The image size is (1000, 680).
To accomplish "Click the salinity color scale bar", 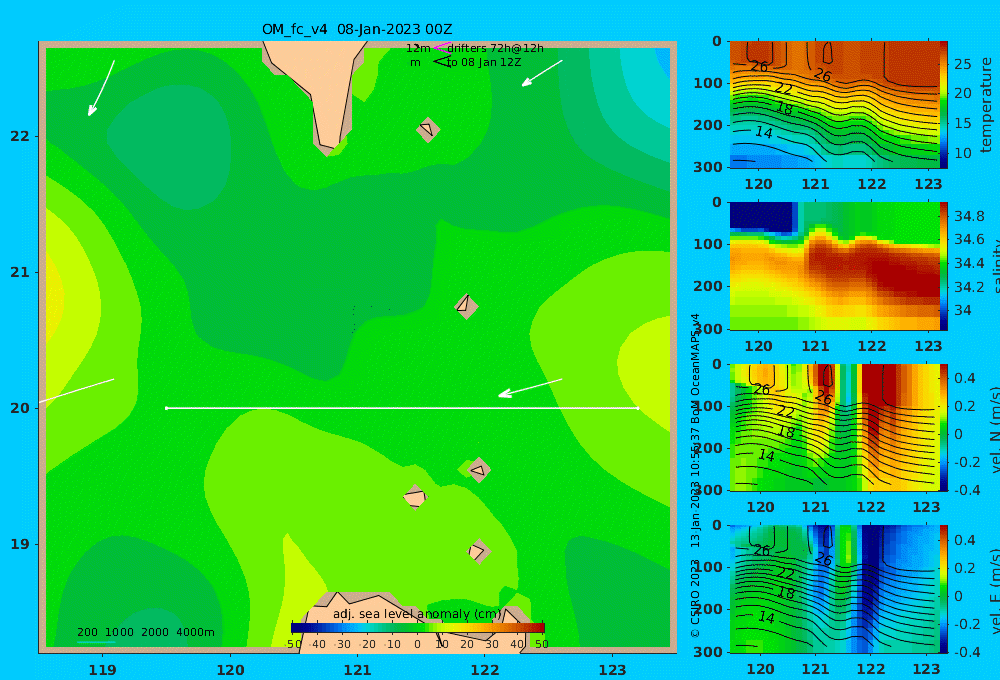I will click(944, 266).
